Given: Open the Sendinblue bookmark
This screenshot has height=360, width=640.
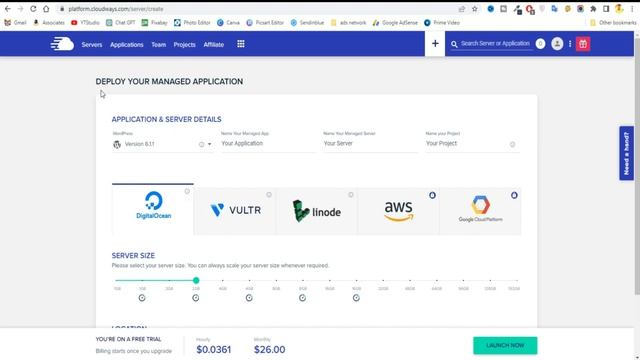Looking at the screenshot, I should coord(307,22).
